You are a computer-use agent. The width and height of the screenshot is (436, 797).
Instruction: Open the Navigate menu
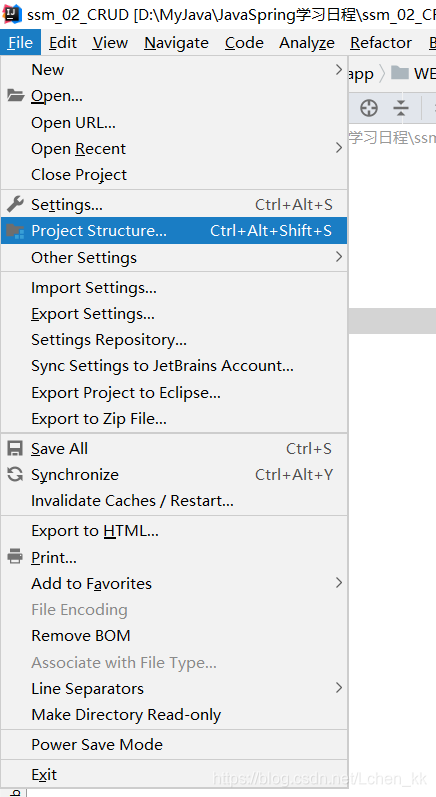coord(176,43)
